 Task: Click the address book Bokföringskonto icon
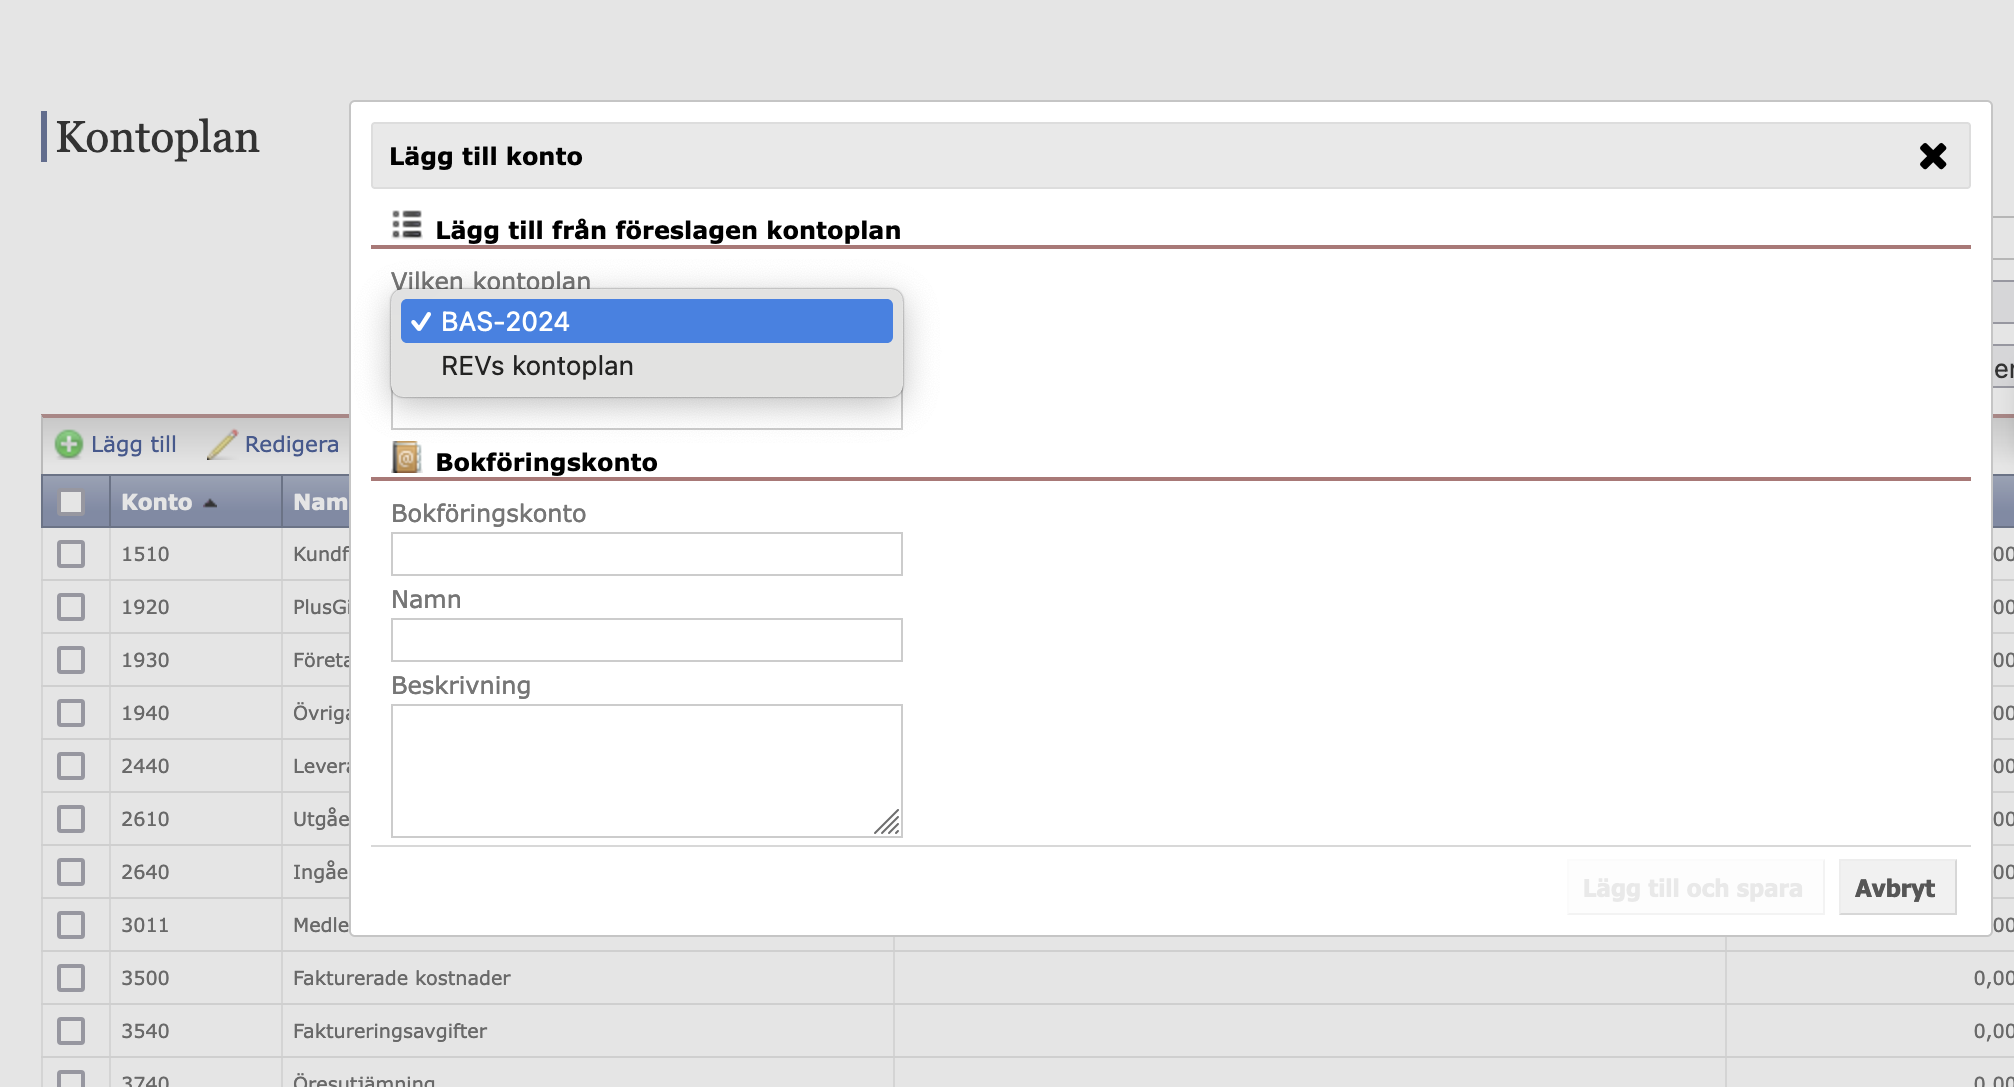tap(406, 458)
